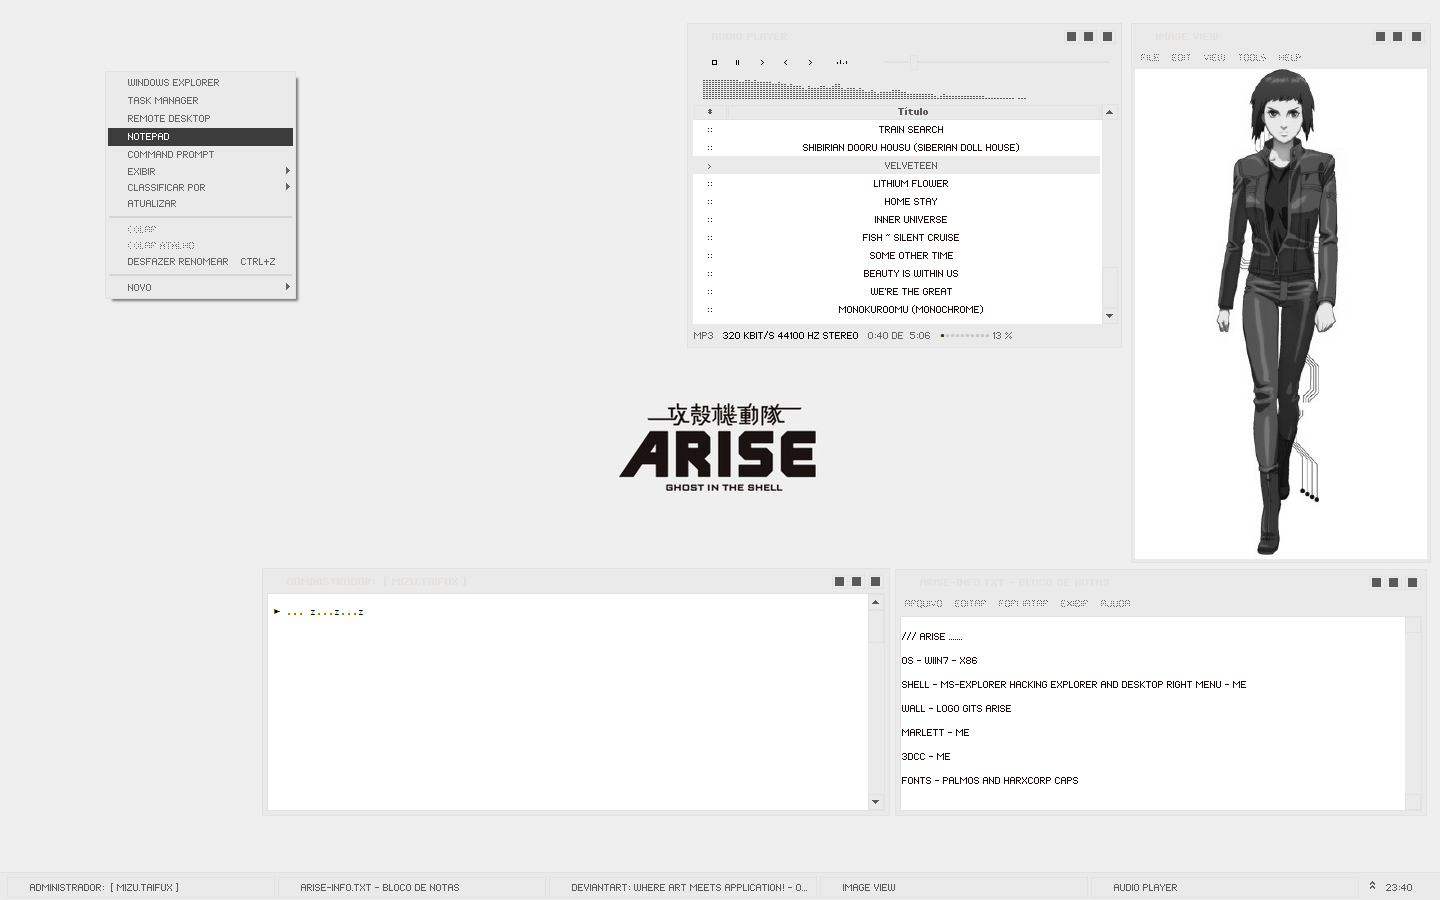Choose Atualizar in context menu
Screen dimensions: 1440x900
(x=200, y=204)
